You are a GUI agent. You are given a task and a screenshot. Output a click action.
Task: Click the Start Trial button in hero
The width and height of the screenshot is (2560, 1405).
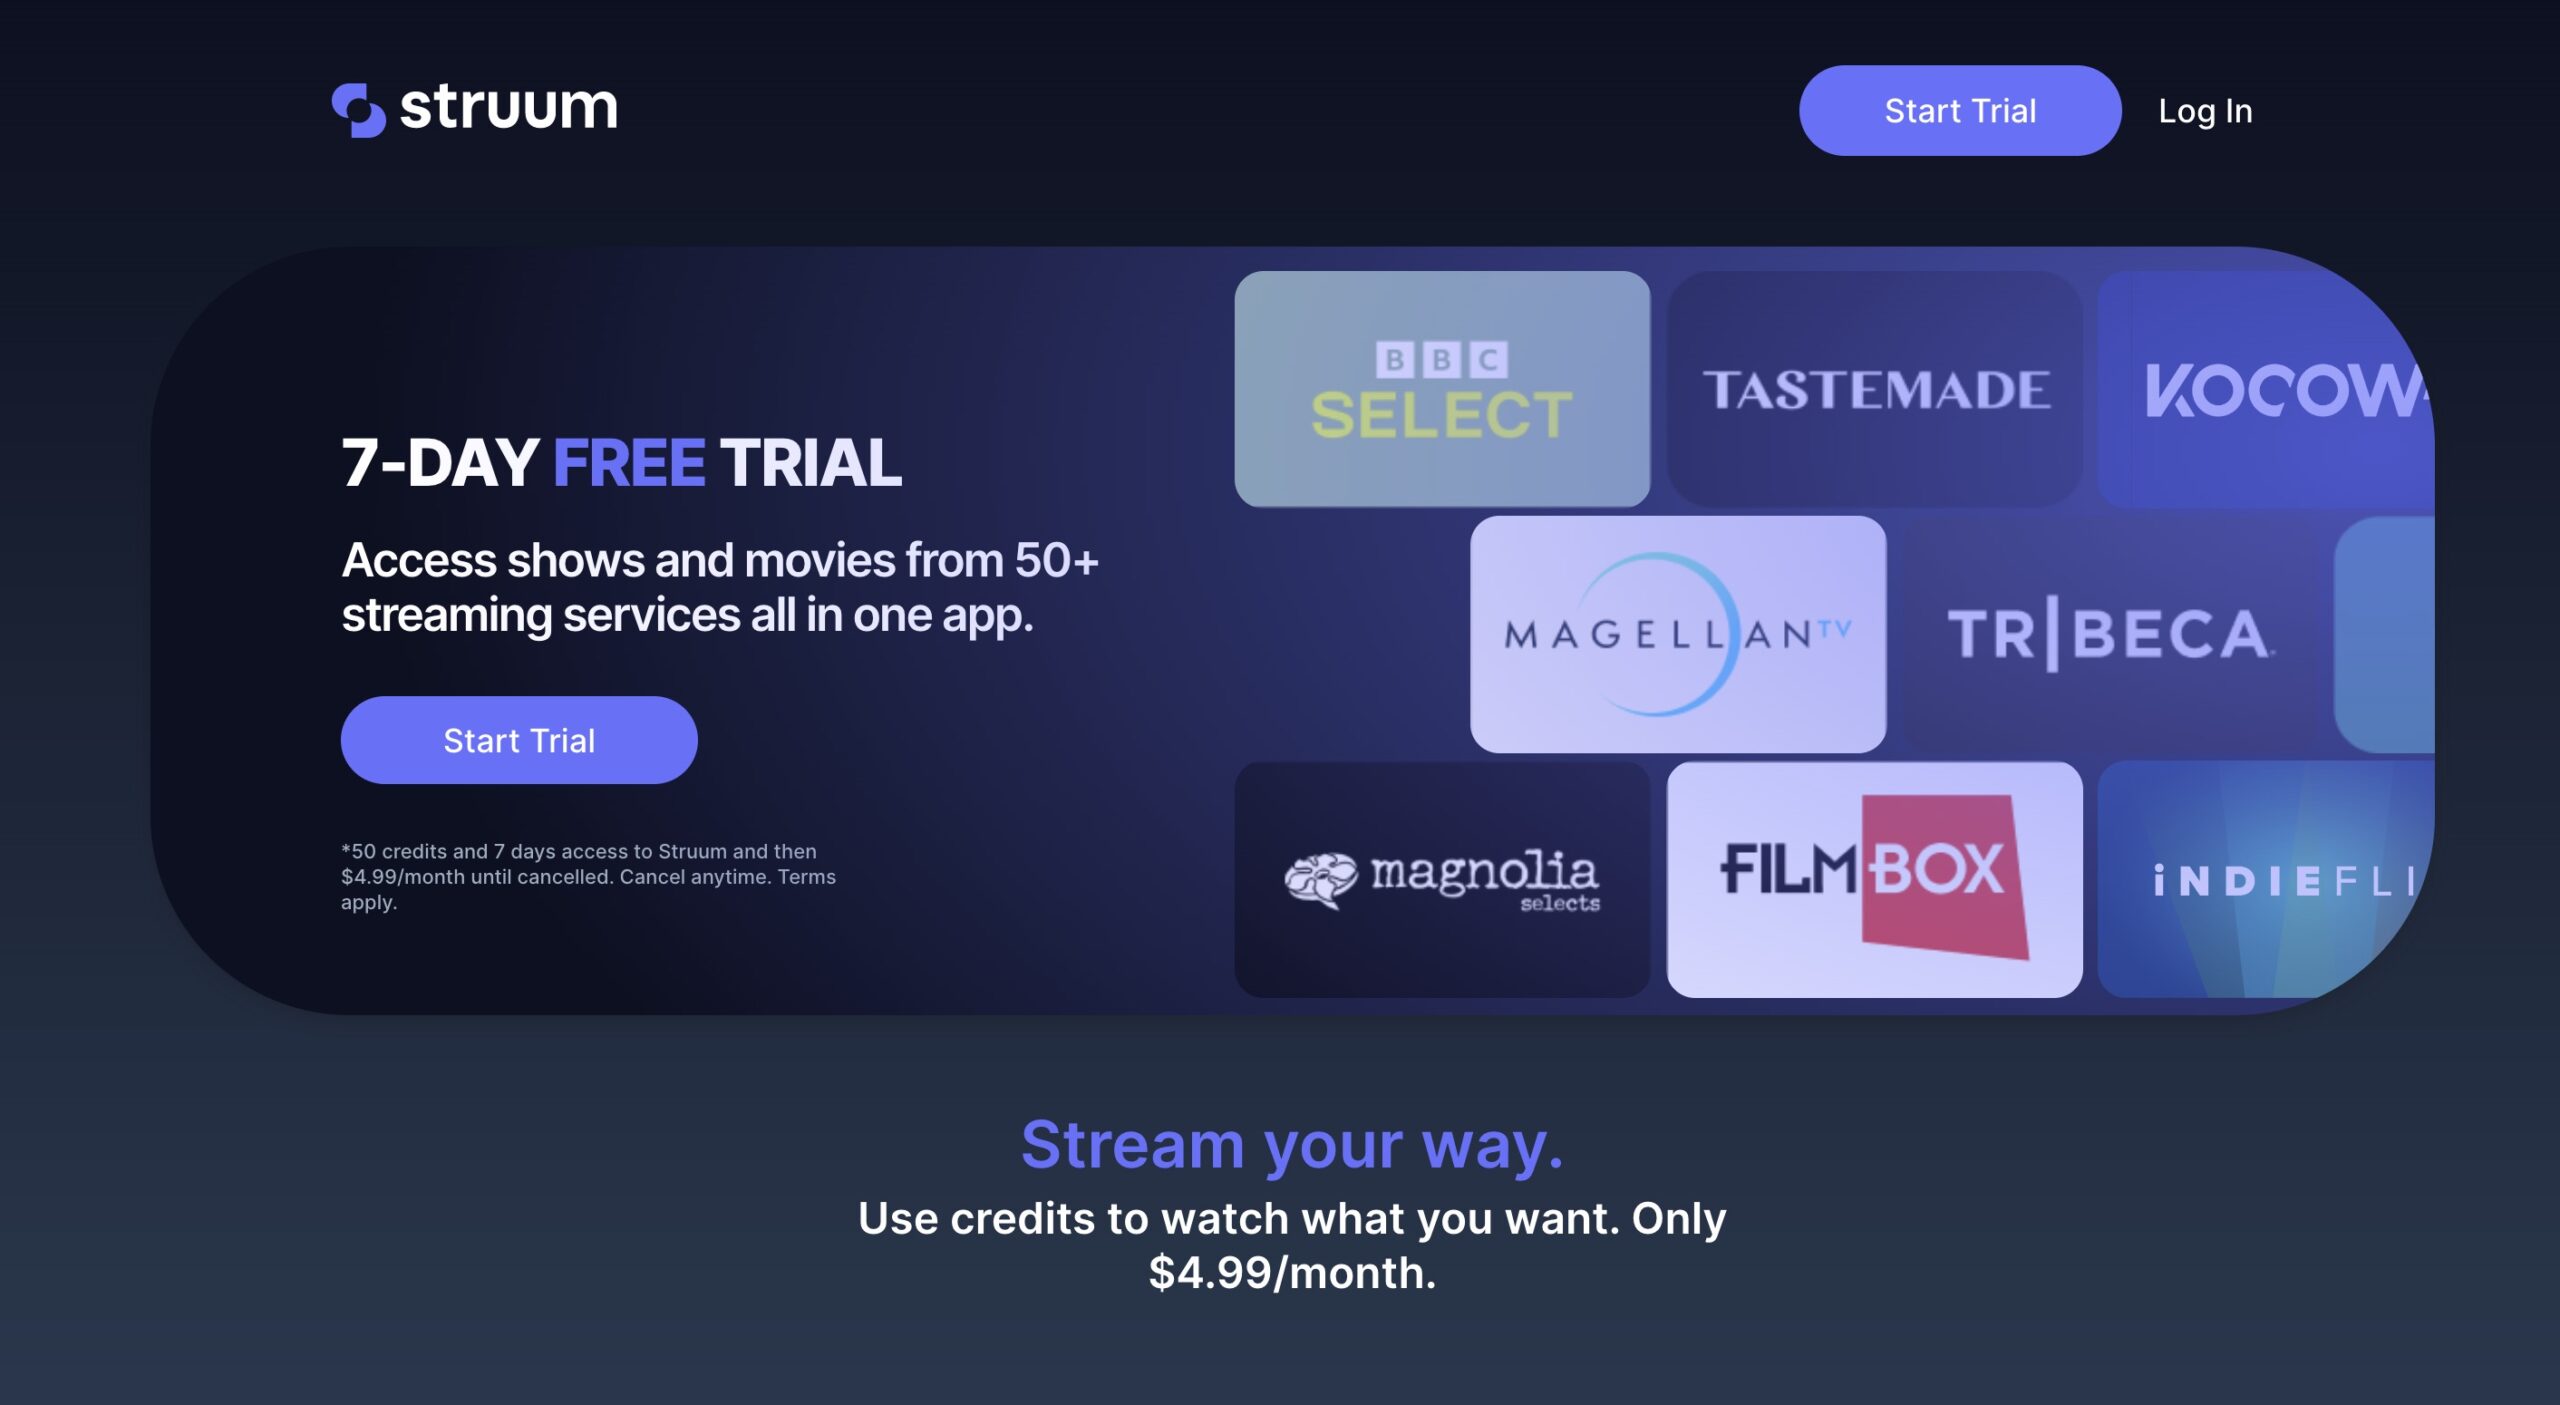click(x=519, y=739)
